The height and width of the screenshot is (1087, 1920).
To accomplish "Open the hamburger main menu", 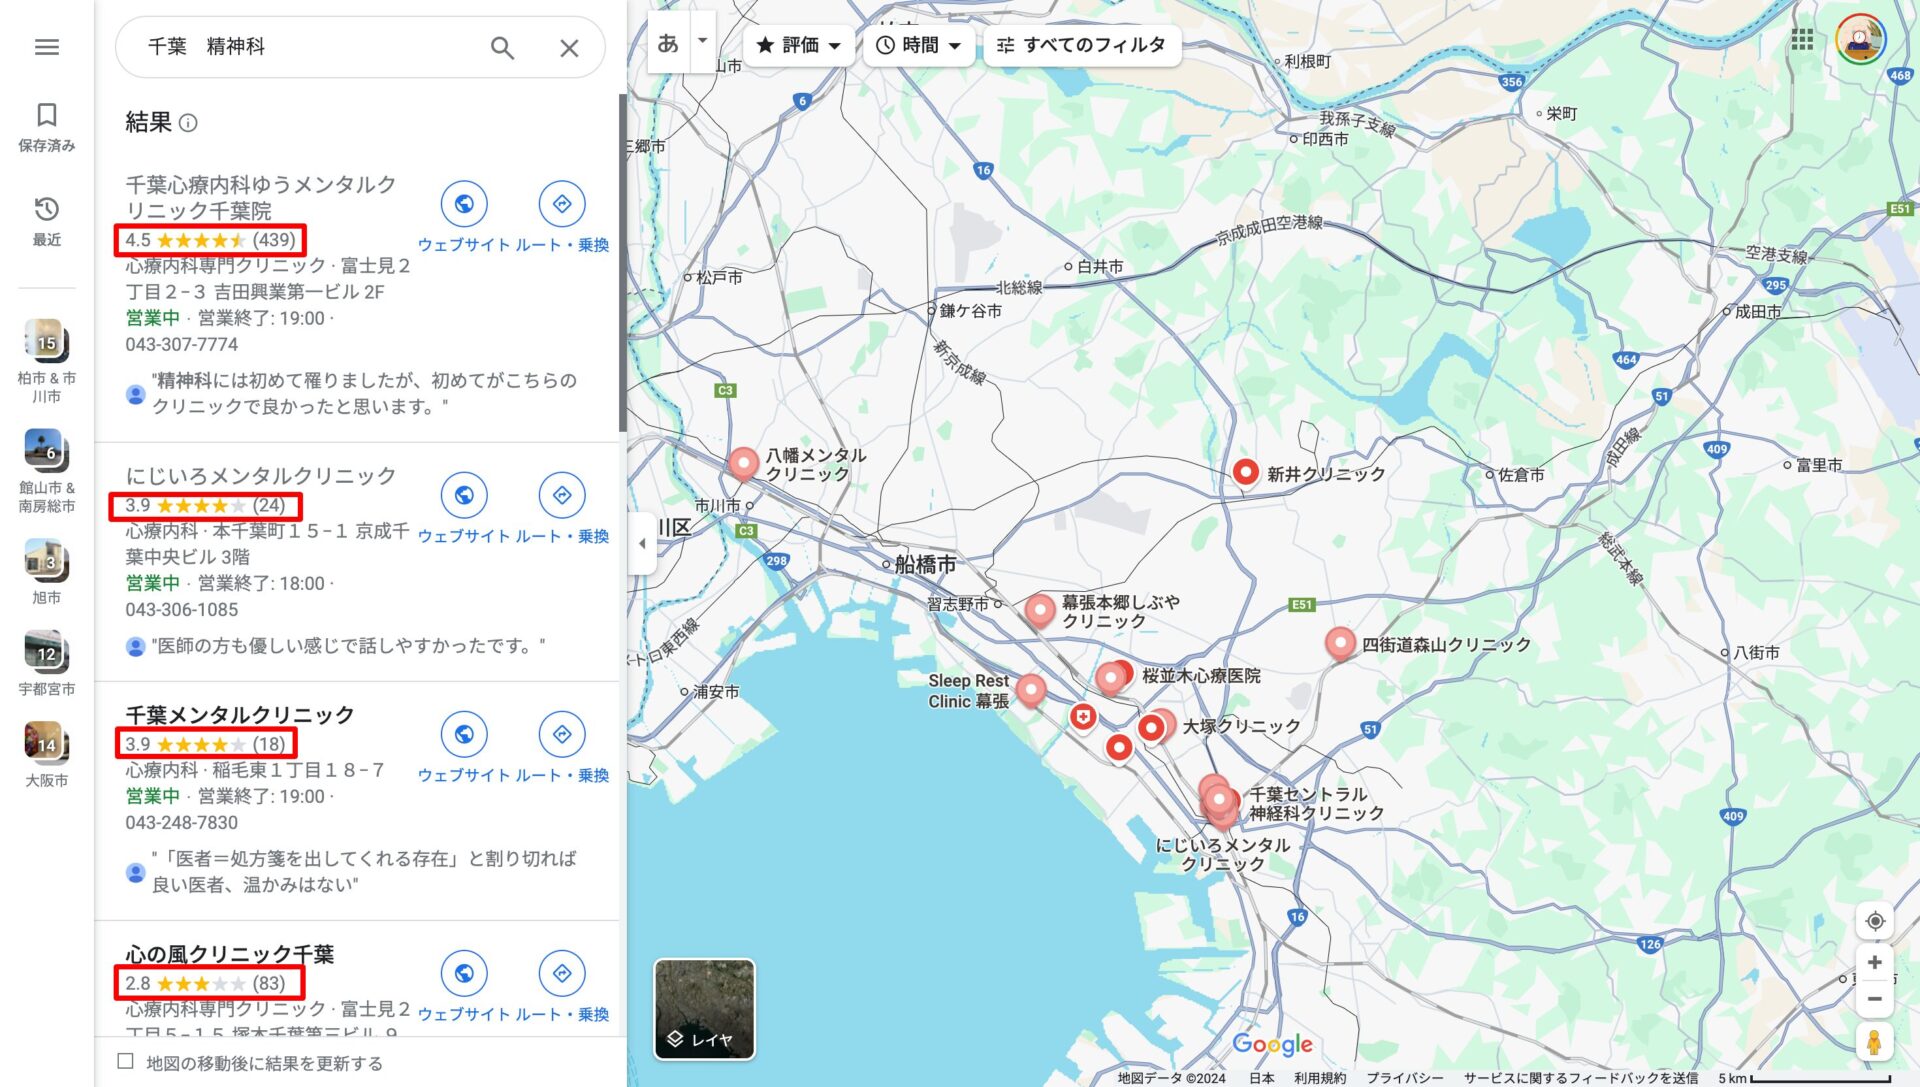I will [47, 47].
